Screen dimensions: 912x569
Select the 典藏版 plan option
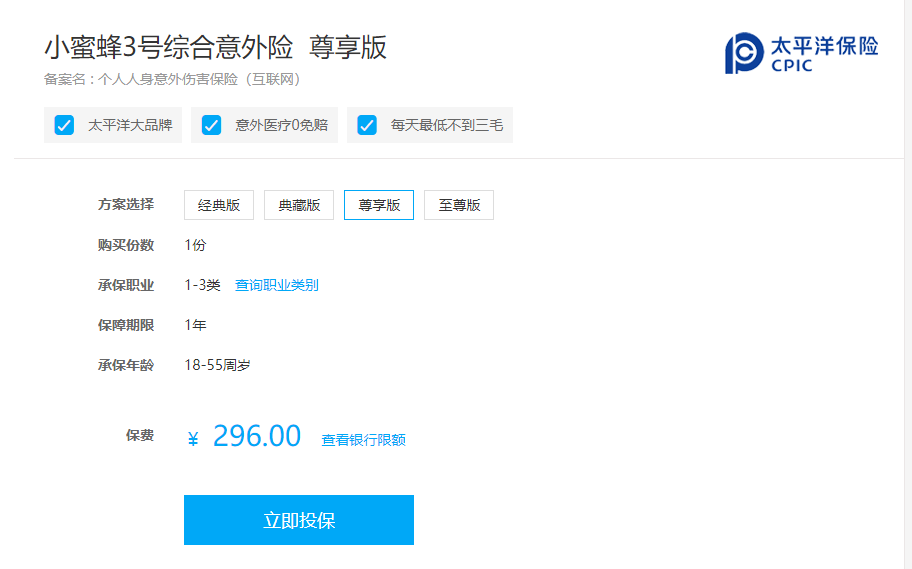coord(299,205)
